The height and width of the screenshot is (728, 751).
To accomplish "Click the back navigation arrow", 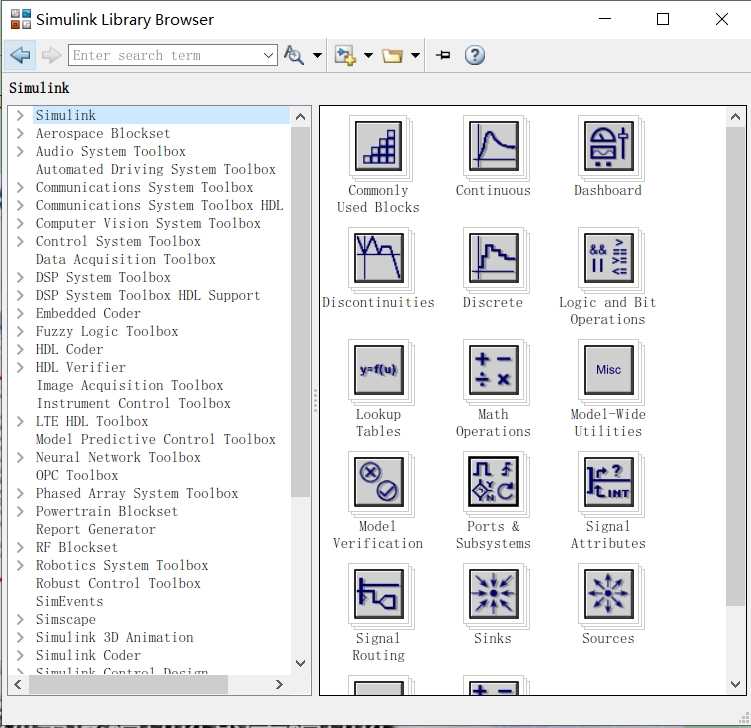I will tap(20, 55).
